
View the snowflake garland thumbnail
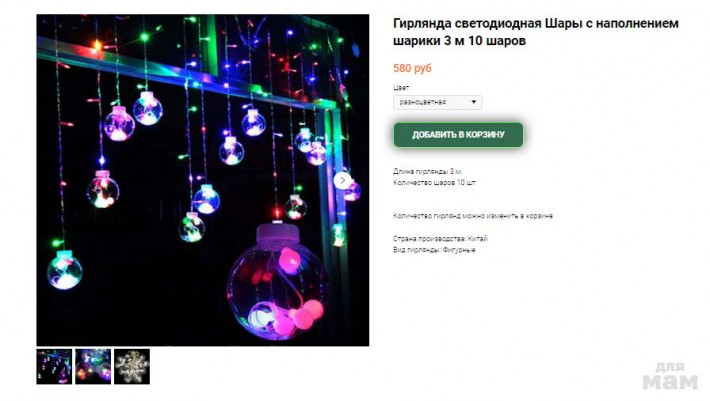click(x=132, y=367)
